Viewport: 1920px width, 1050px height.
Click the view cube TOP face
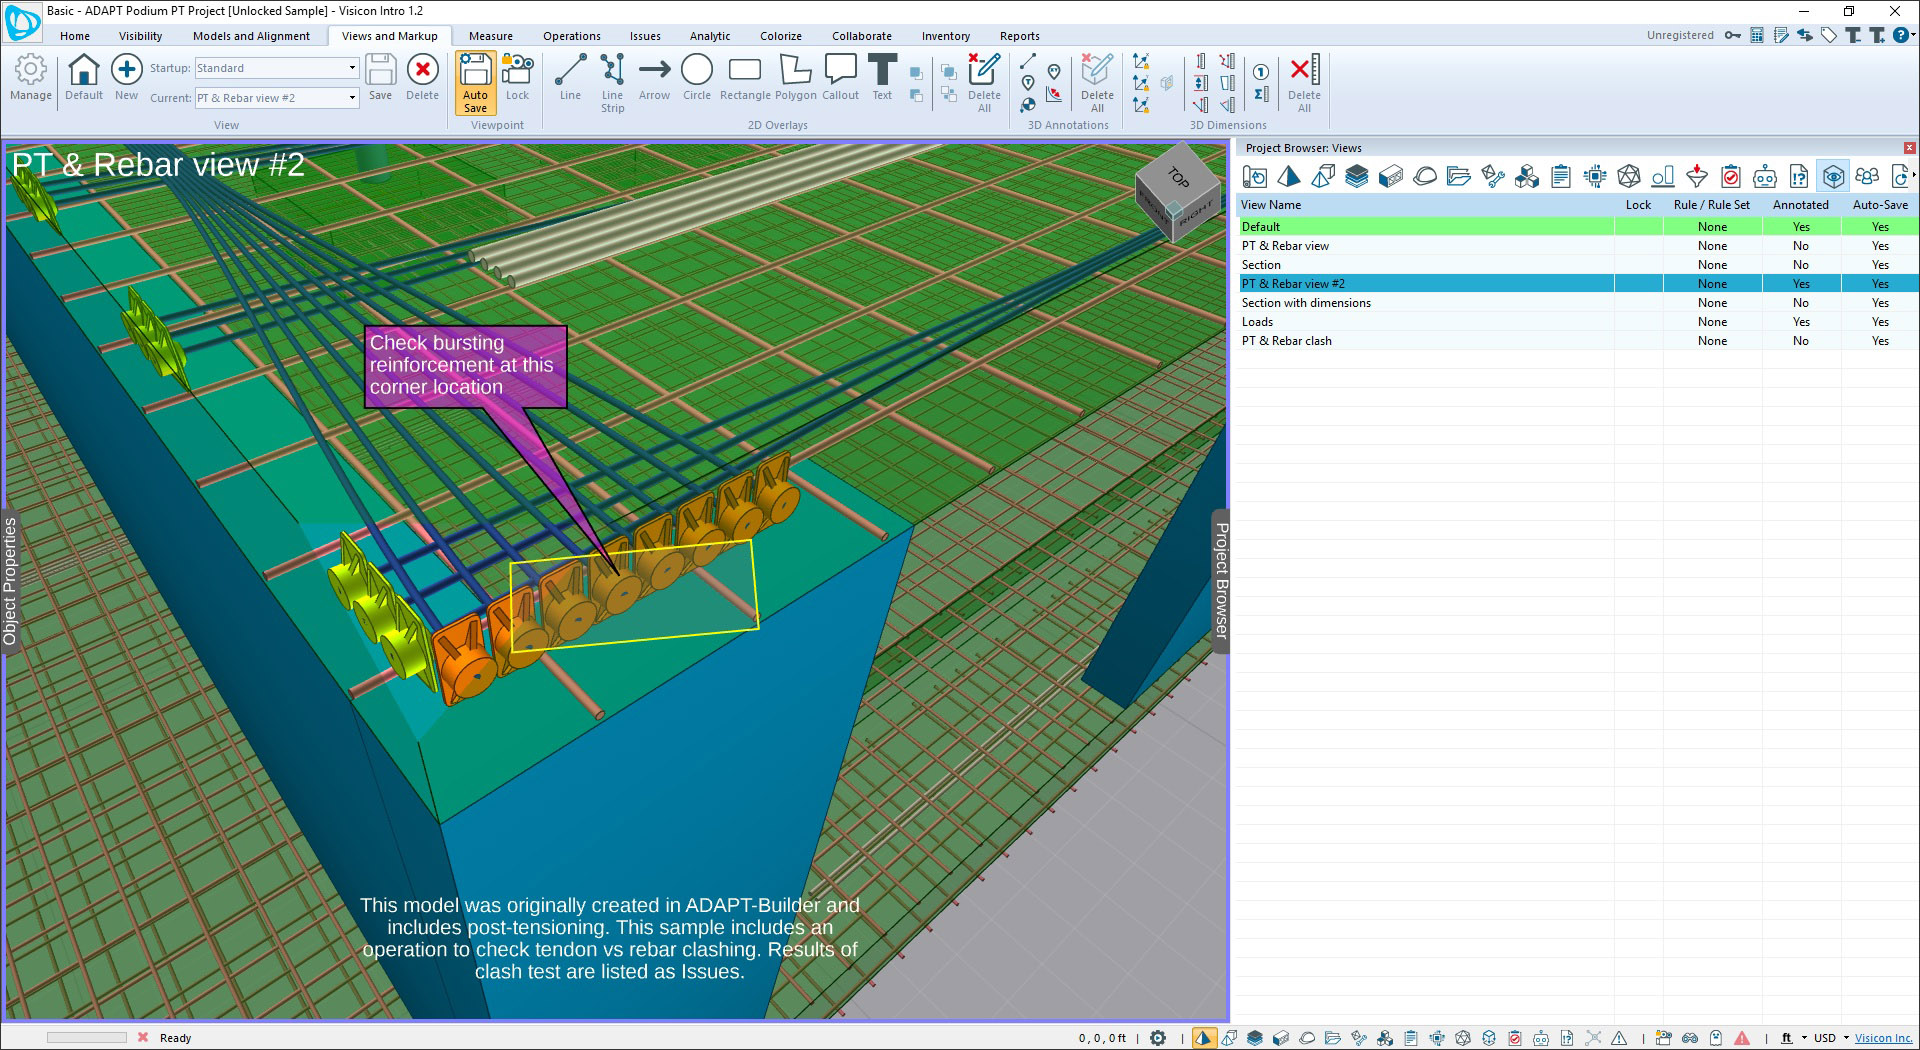click(1180, 178)
